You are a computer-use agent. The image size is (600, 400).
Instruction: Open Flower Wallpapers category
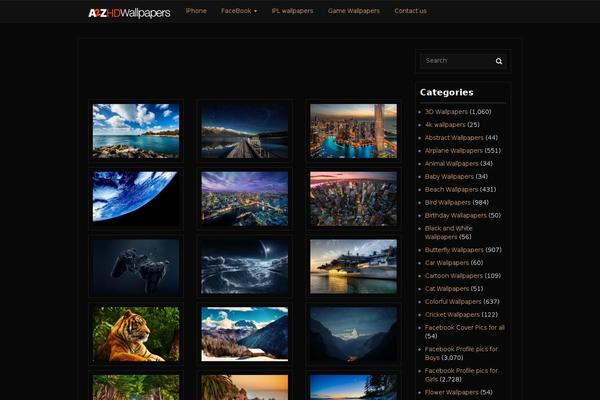click(452, 392)
